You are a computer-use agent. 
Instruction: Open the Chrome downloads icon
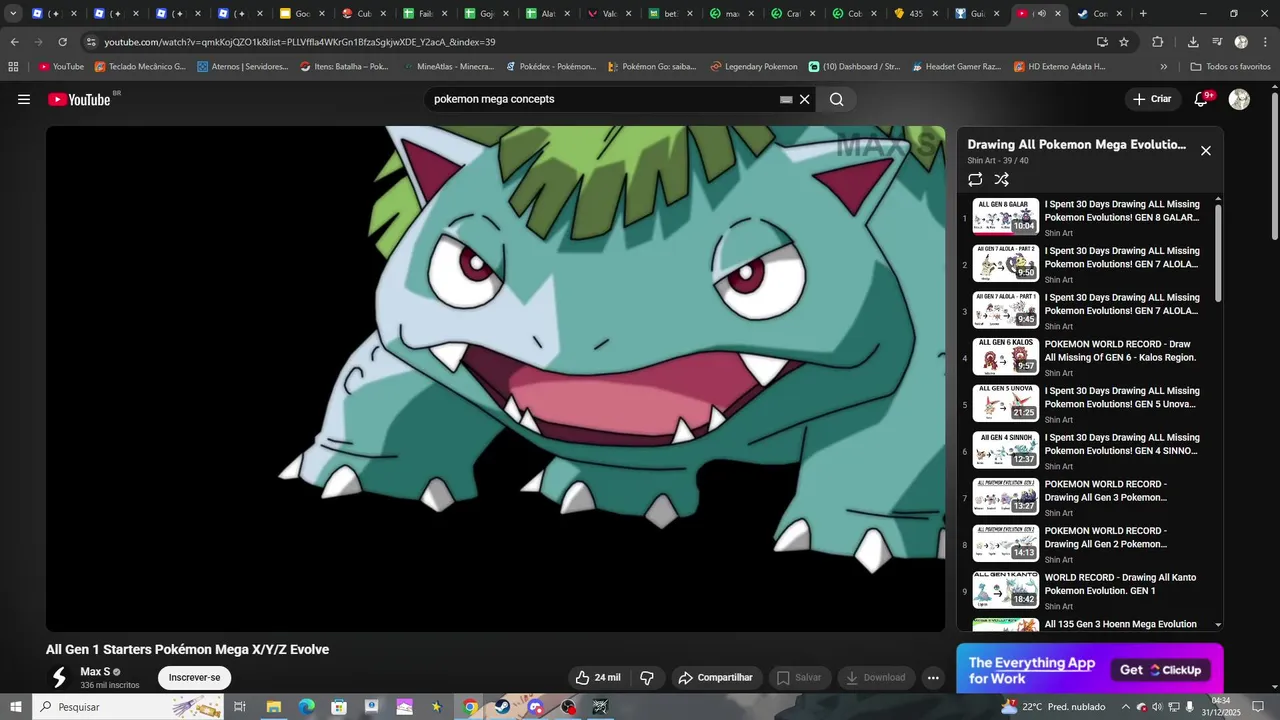pyautogui.click(x=1193, y=42)
